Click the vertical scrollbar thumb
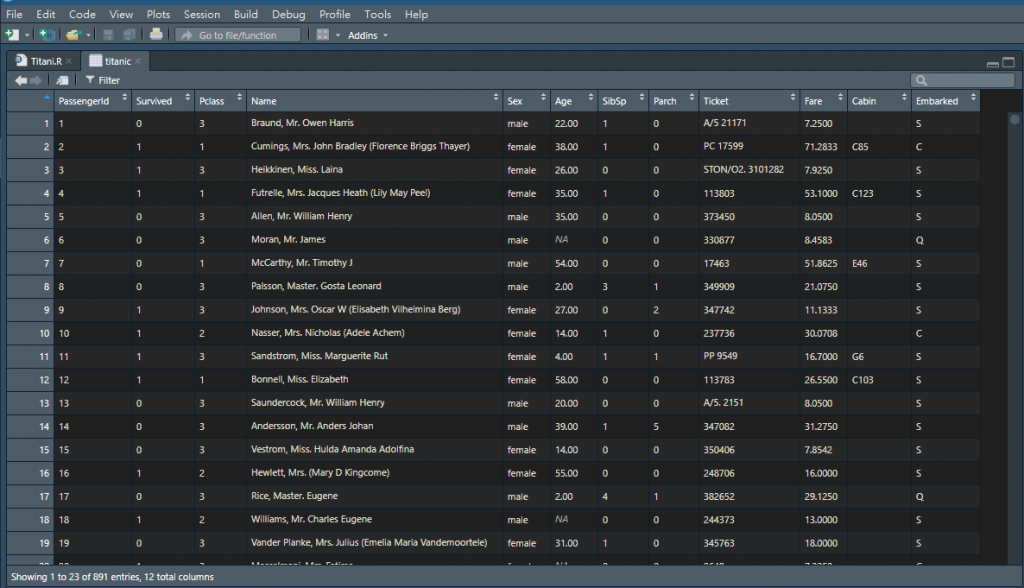This screenshot has width=1024, height=588. click(x=1014, y=119)
